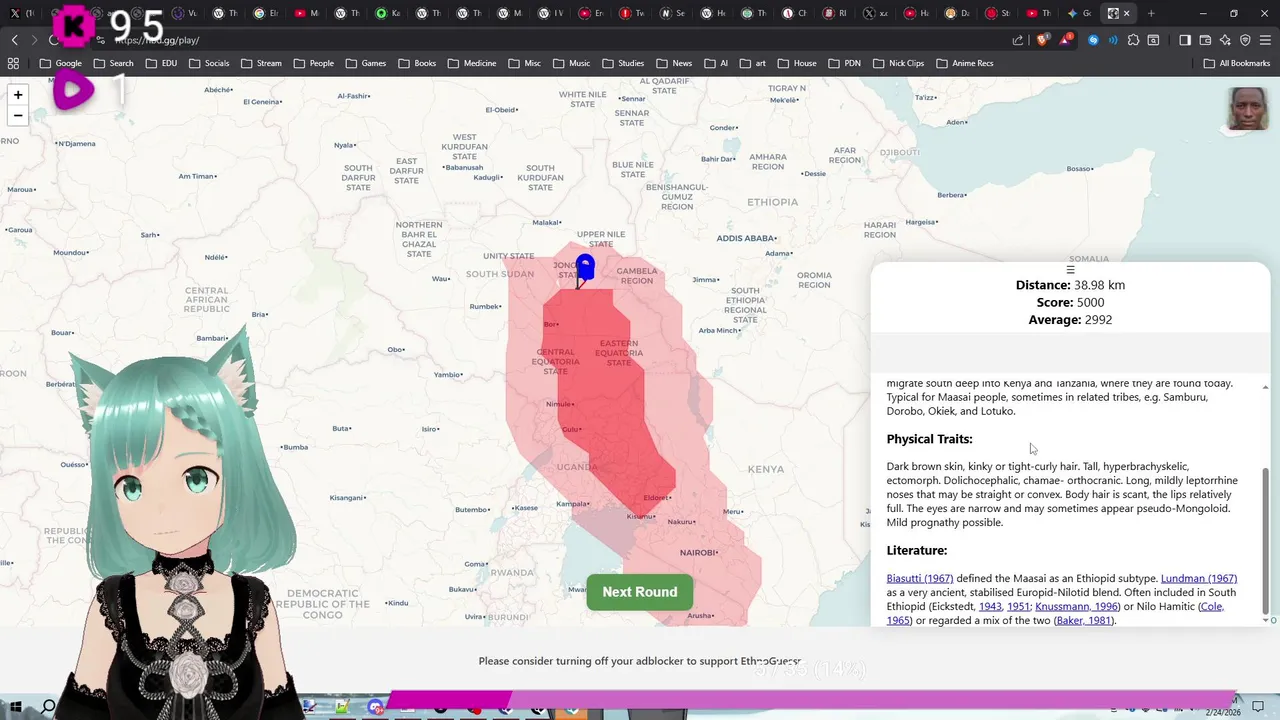Screen dimensions: 1280x720
Task: Open the Books bookmark folder
Action: pos(417,63)
